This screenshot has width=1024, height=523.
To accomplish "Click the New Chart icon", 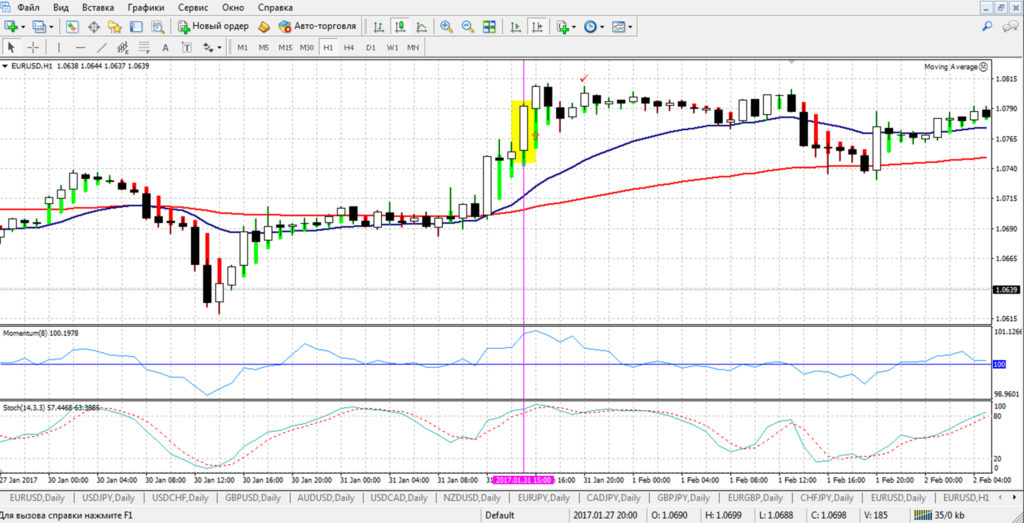I will tap(12, 27).
